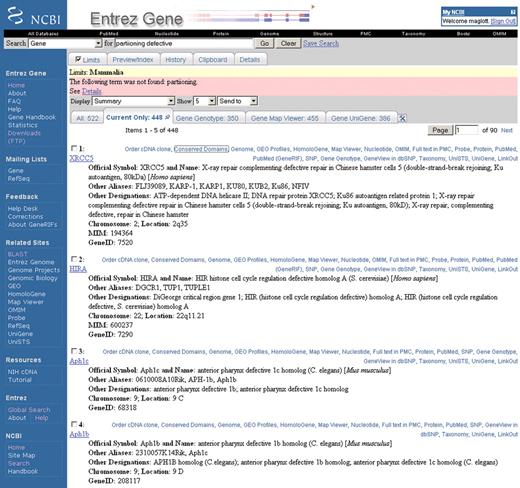The image size is (520, 488).
Task: Open Tutorial under Resources
Action: tap(20, 380)
